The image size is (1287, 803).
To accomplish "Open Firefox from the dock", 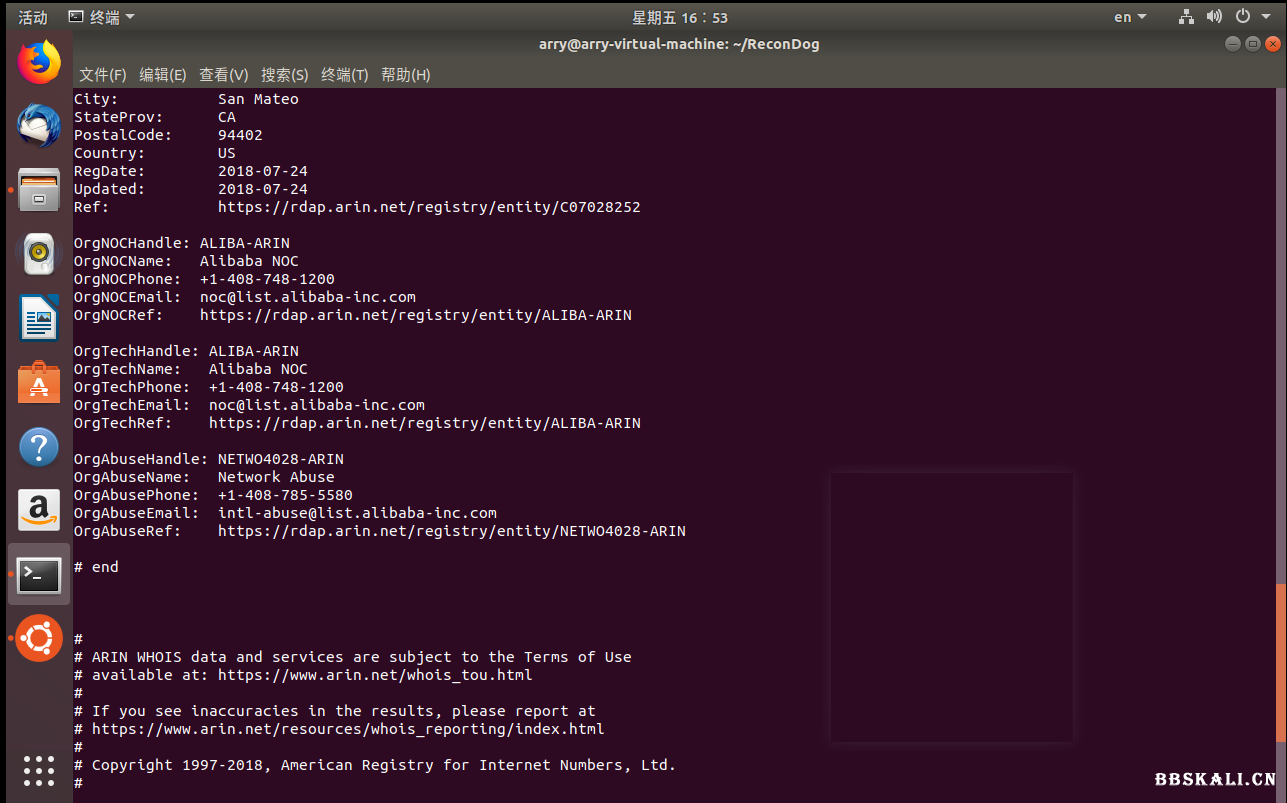I will pos(39,62).
